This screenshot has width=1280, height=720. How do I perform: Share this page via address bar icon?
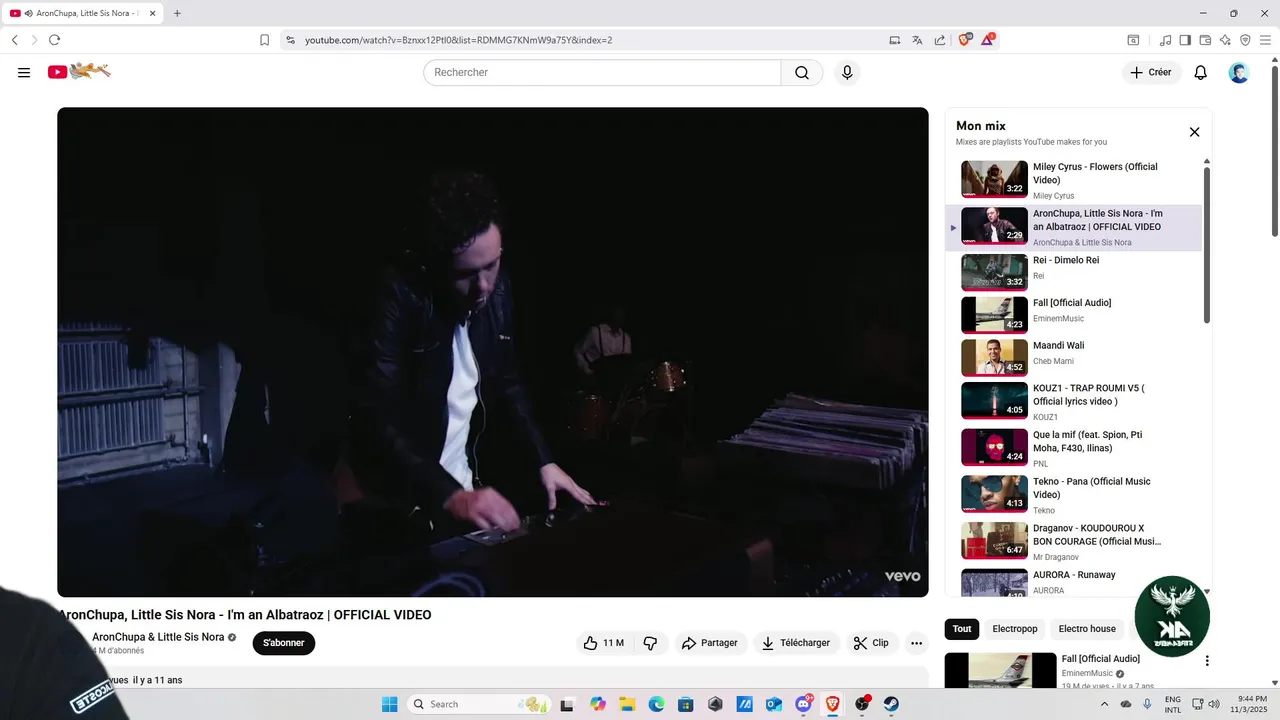pyautogui.click(x=940, y=40)
